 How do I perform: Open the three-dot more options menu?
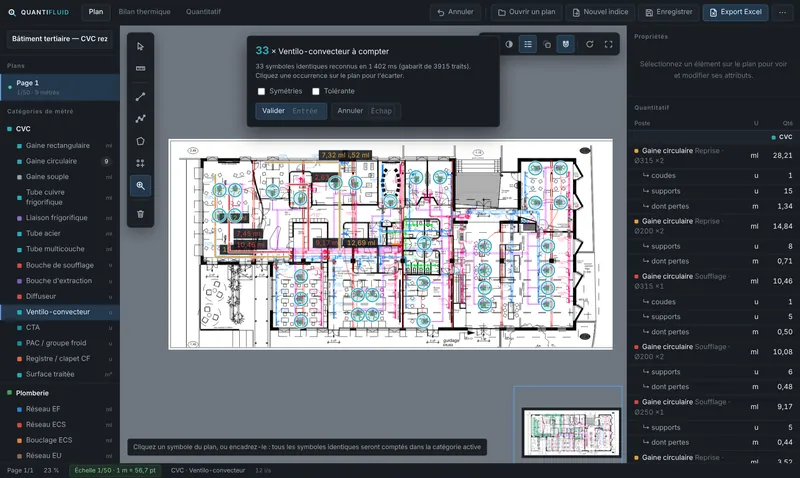coord(782,12)
